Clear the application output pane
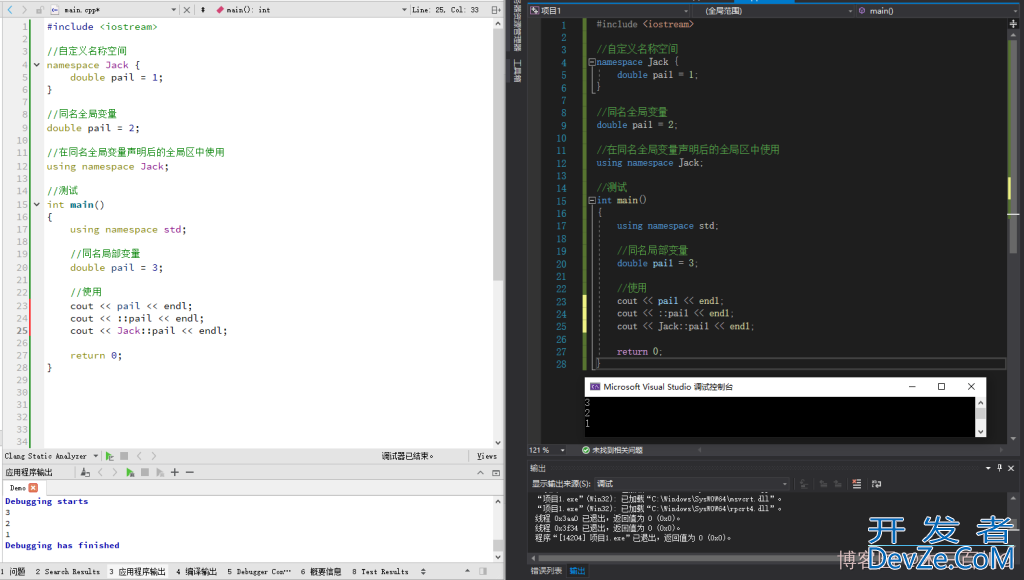This screenshot has width=1024, height=580. coord(85,472)
